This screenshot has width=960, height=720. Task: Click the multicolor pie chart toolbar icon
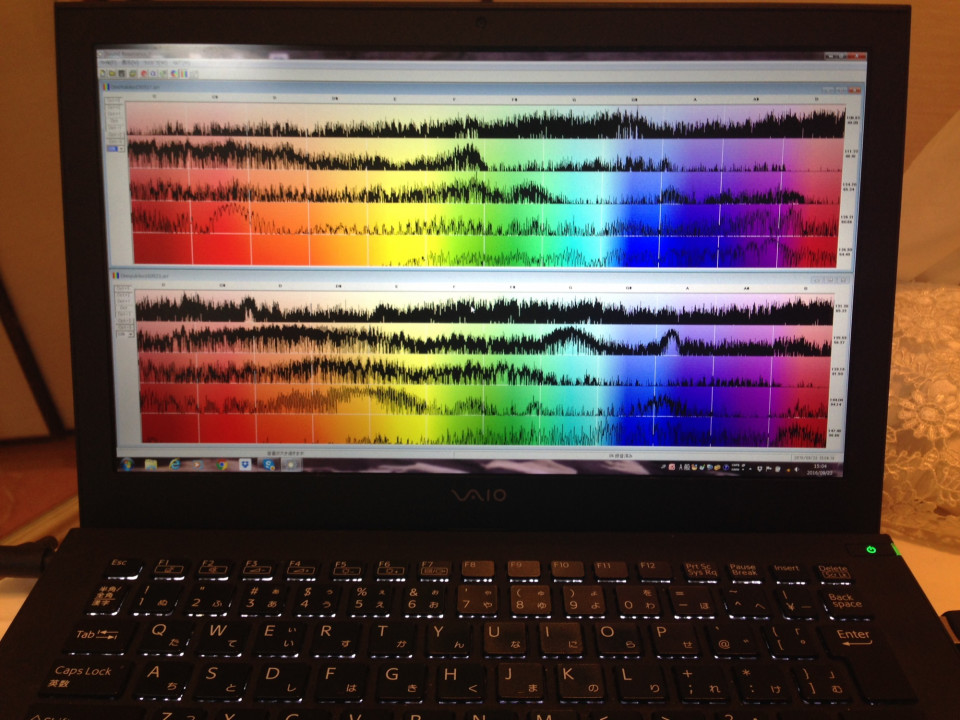click(x=174, y=73)
